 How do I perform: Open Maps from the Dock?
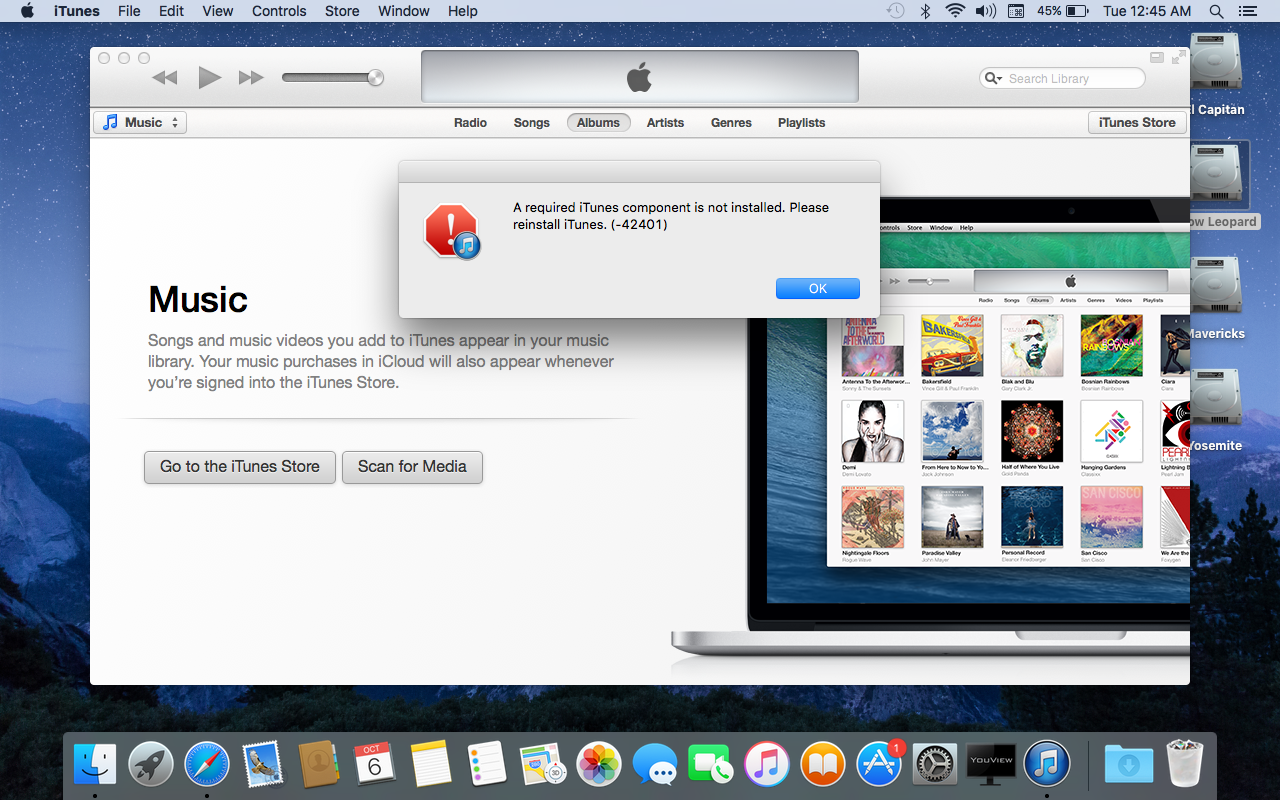[x=543, y=765]
